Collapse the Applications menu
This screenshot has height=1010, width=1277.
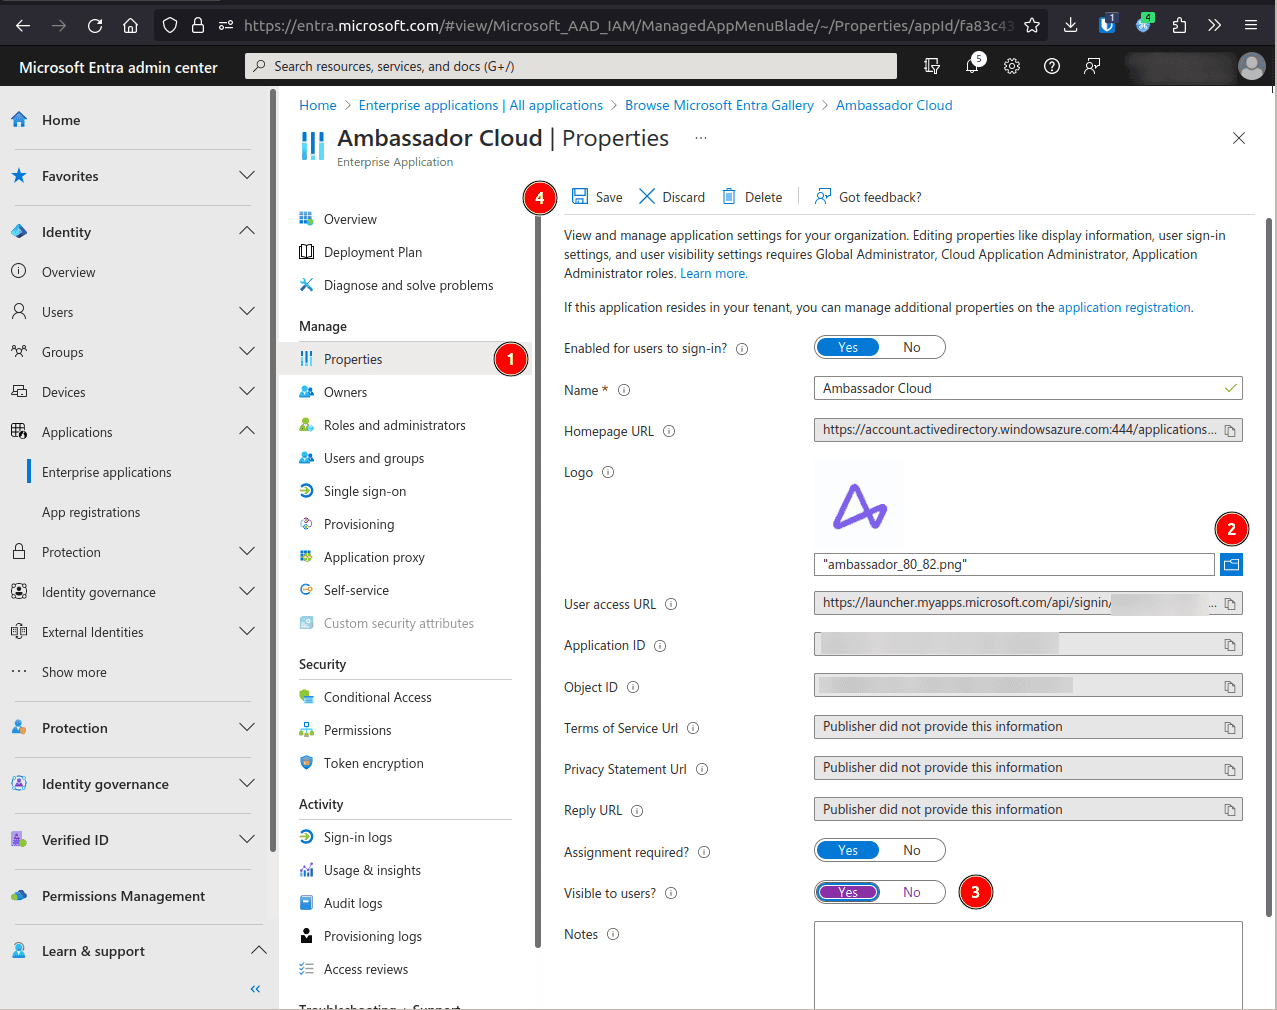(247, 432)
